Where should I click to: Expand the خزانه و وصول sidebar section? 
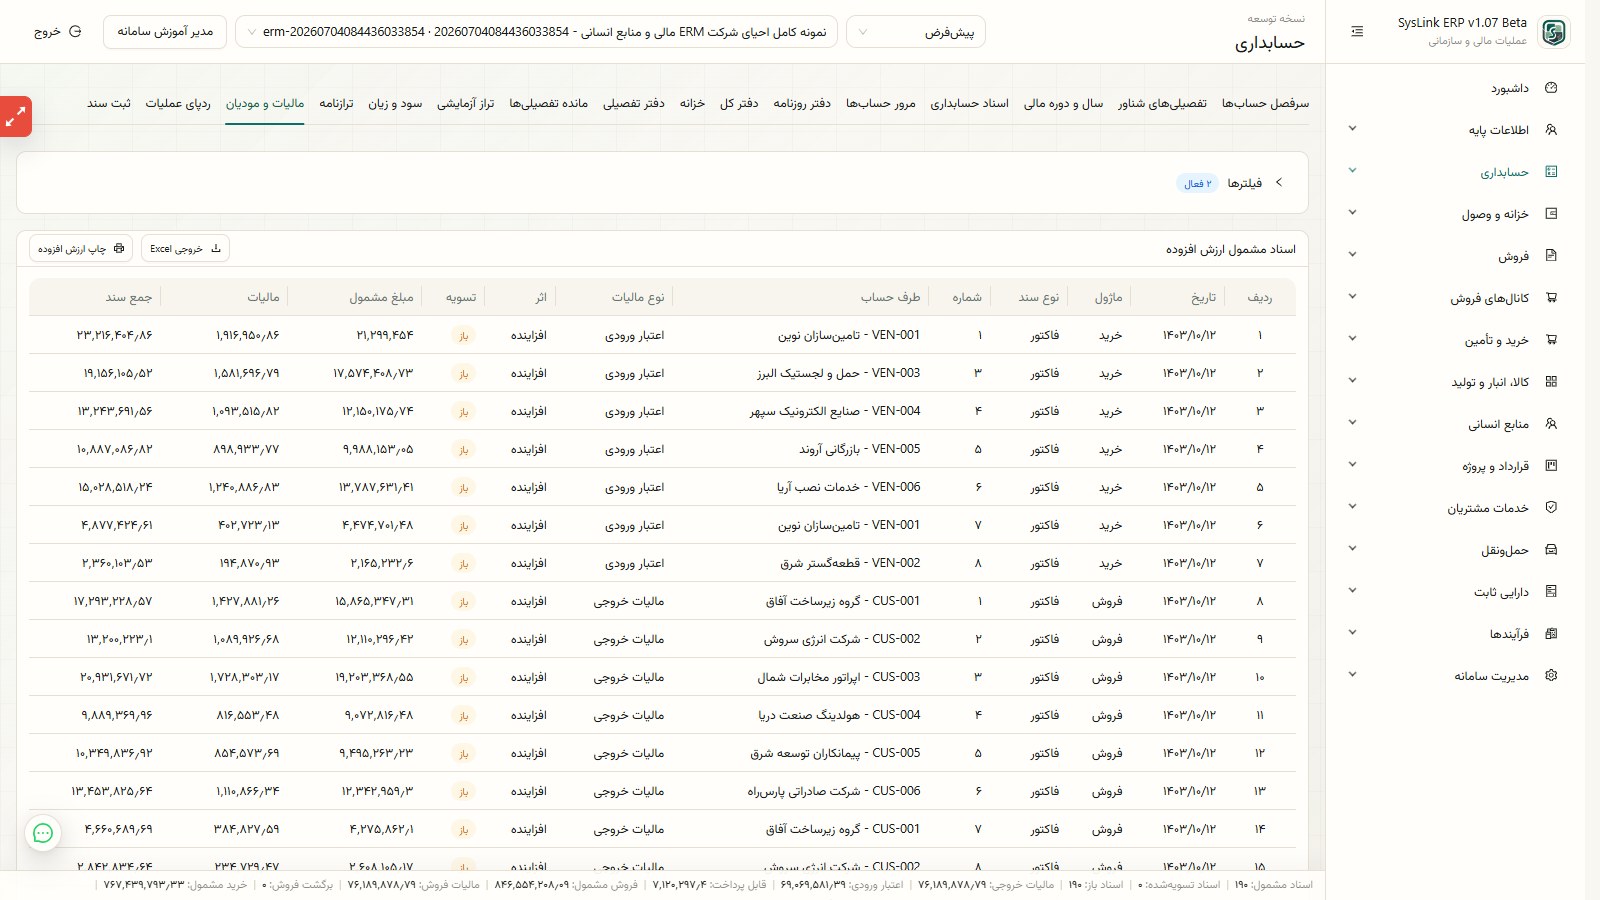pyautogui.click(x=1352, y=213)
